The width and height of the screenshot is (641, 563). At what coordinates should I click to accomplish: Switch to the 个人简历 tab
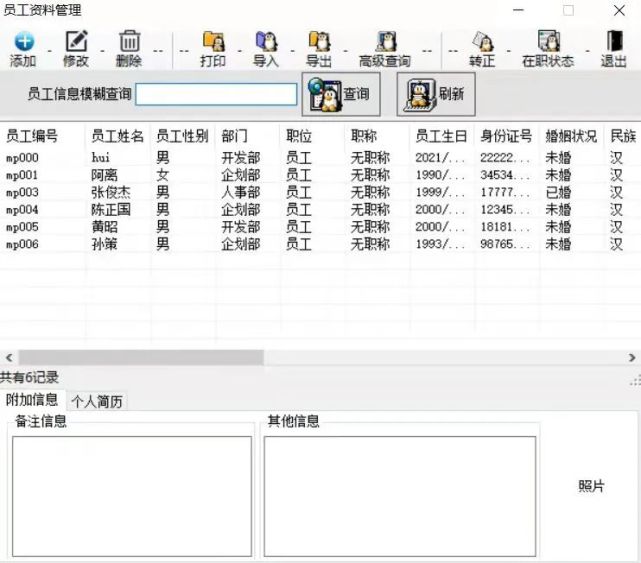coord(97,402)
